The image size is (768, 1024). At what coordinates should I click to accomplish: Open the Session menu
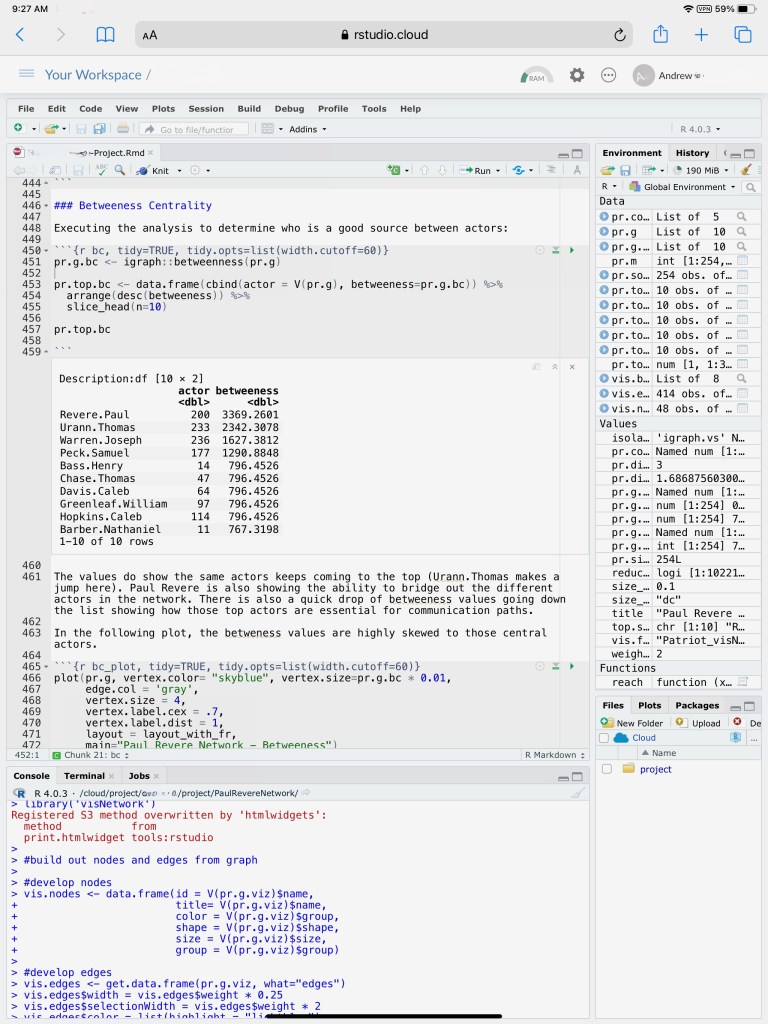tap(206, 109)
